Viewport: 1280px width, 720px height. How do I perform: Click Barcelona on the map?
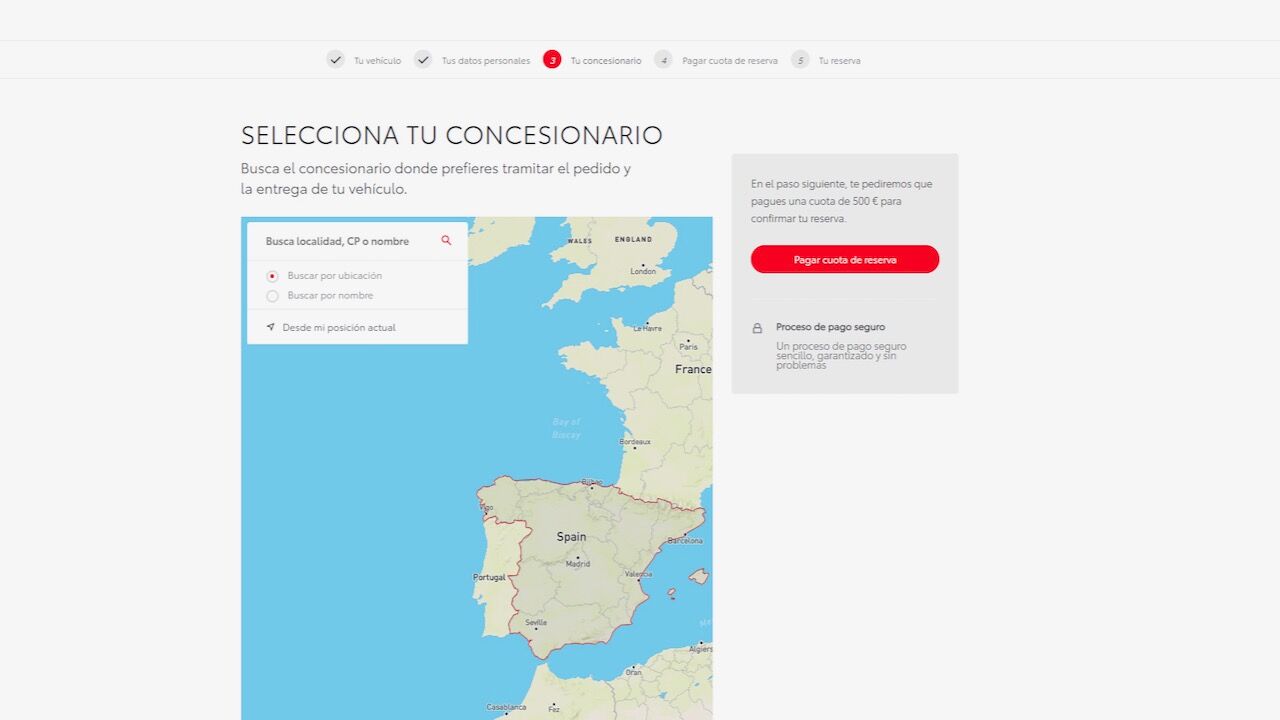(685, 540)
